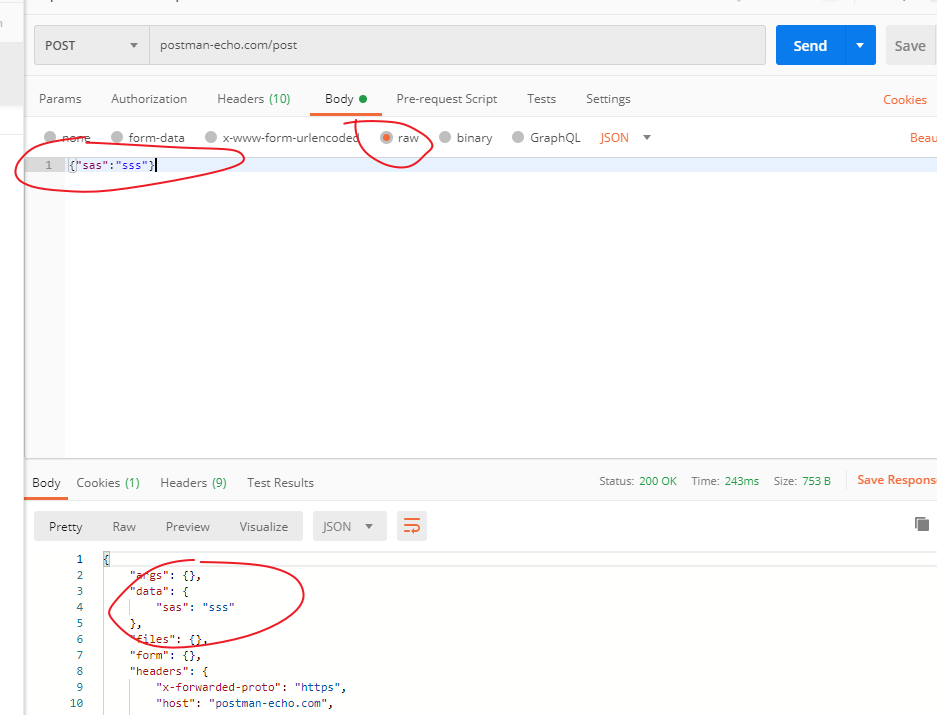The image size is (937, 715).
Task: Click the request body editor line 1
Action: pos(501,165)
